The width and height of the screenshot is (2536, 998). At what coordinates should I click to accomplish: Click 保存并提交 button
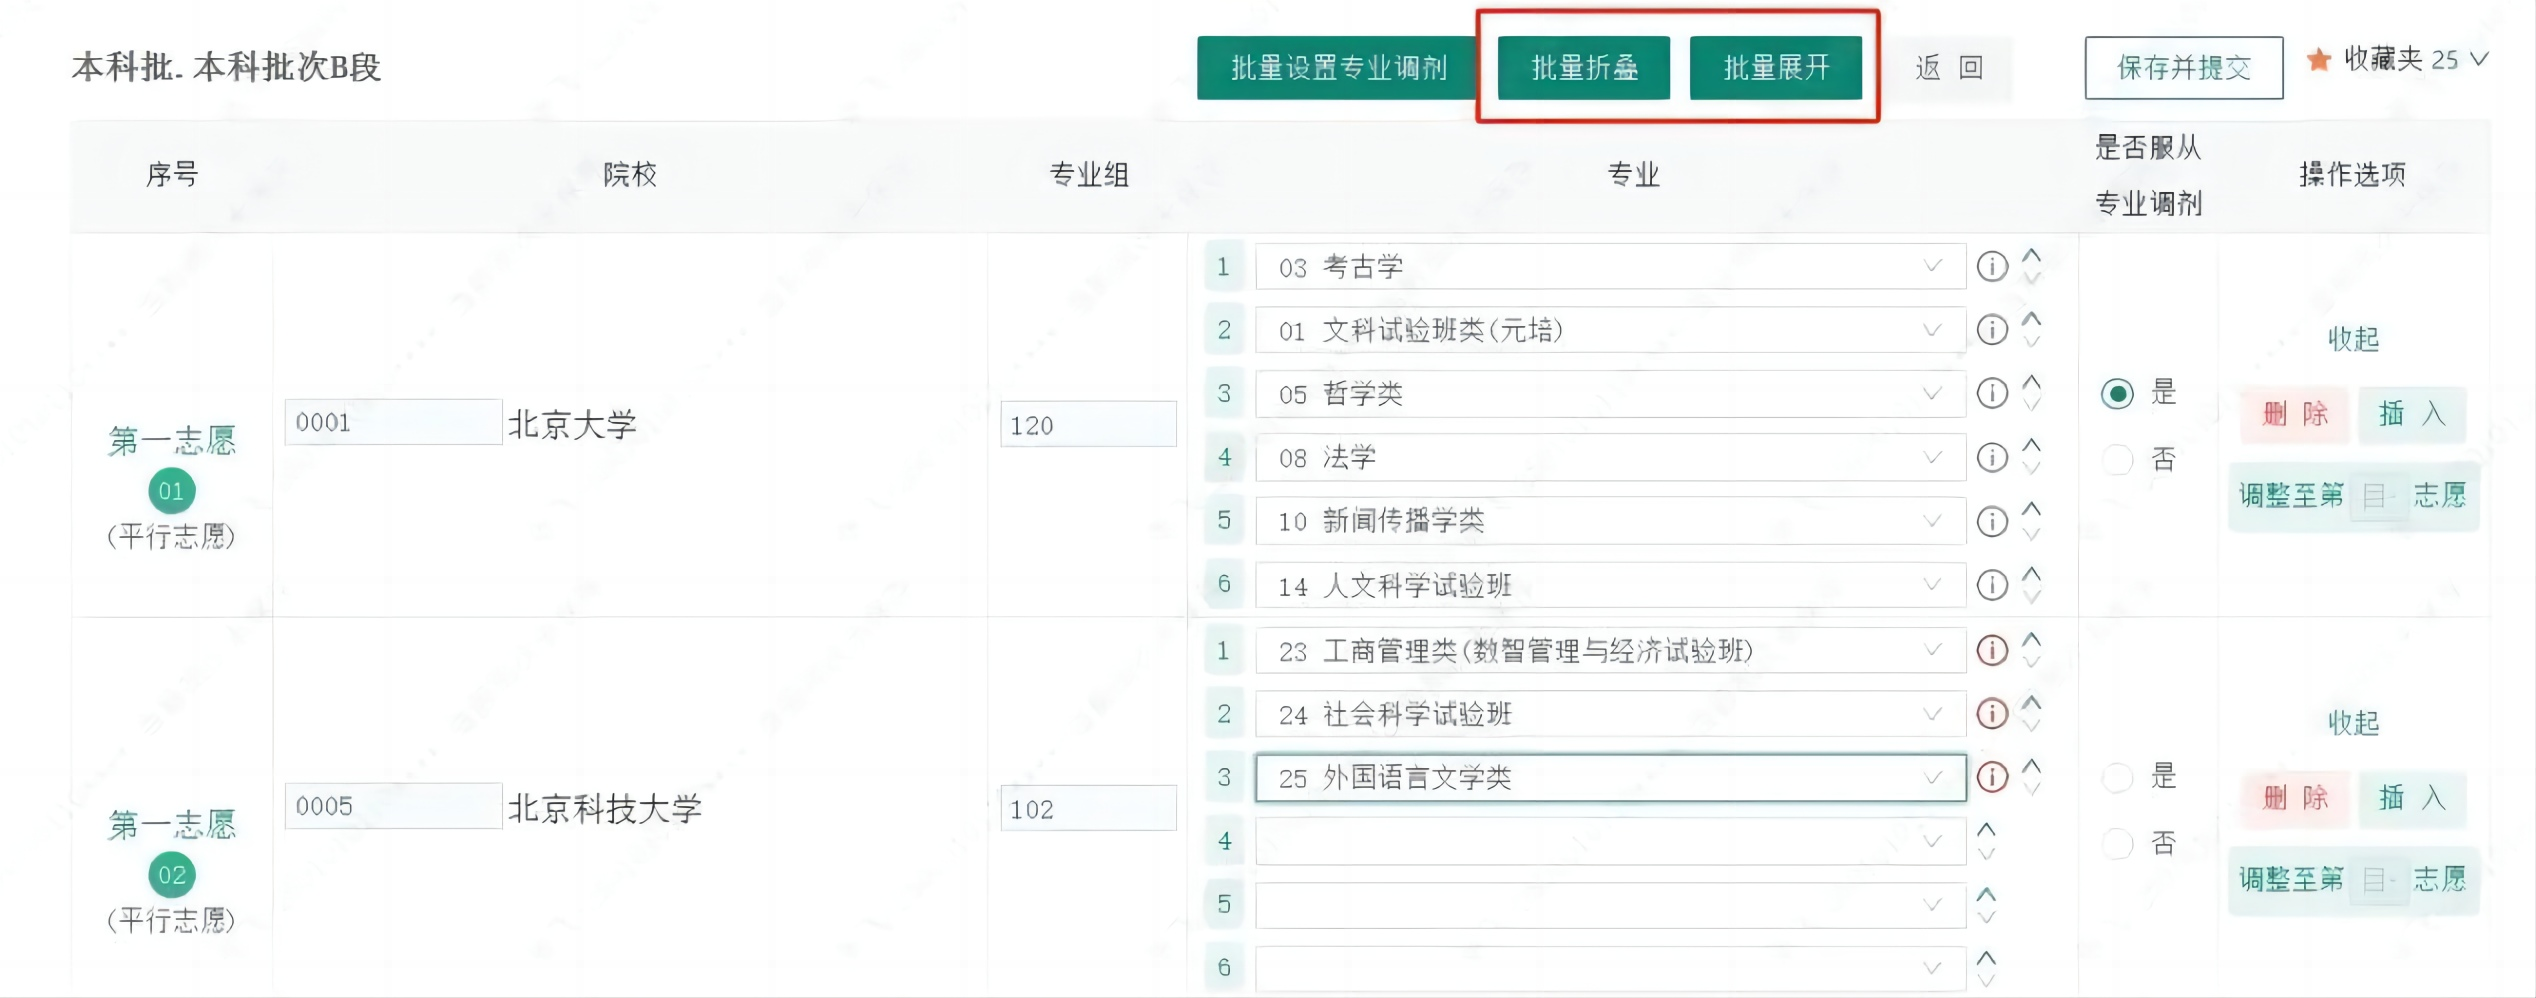pos(2184,68)
